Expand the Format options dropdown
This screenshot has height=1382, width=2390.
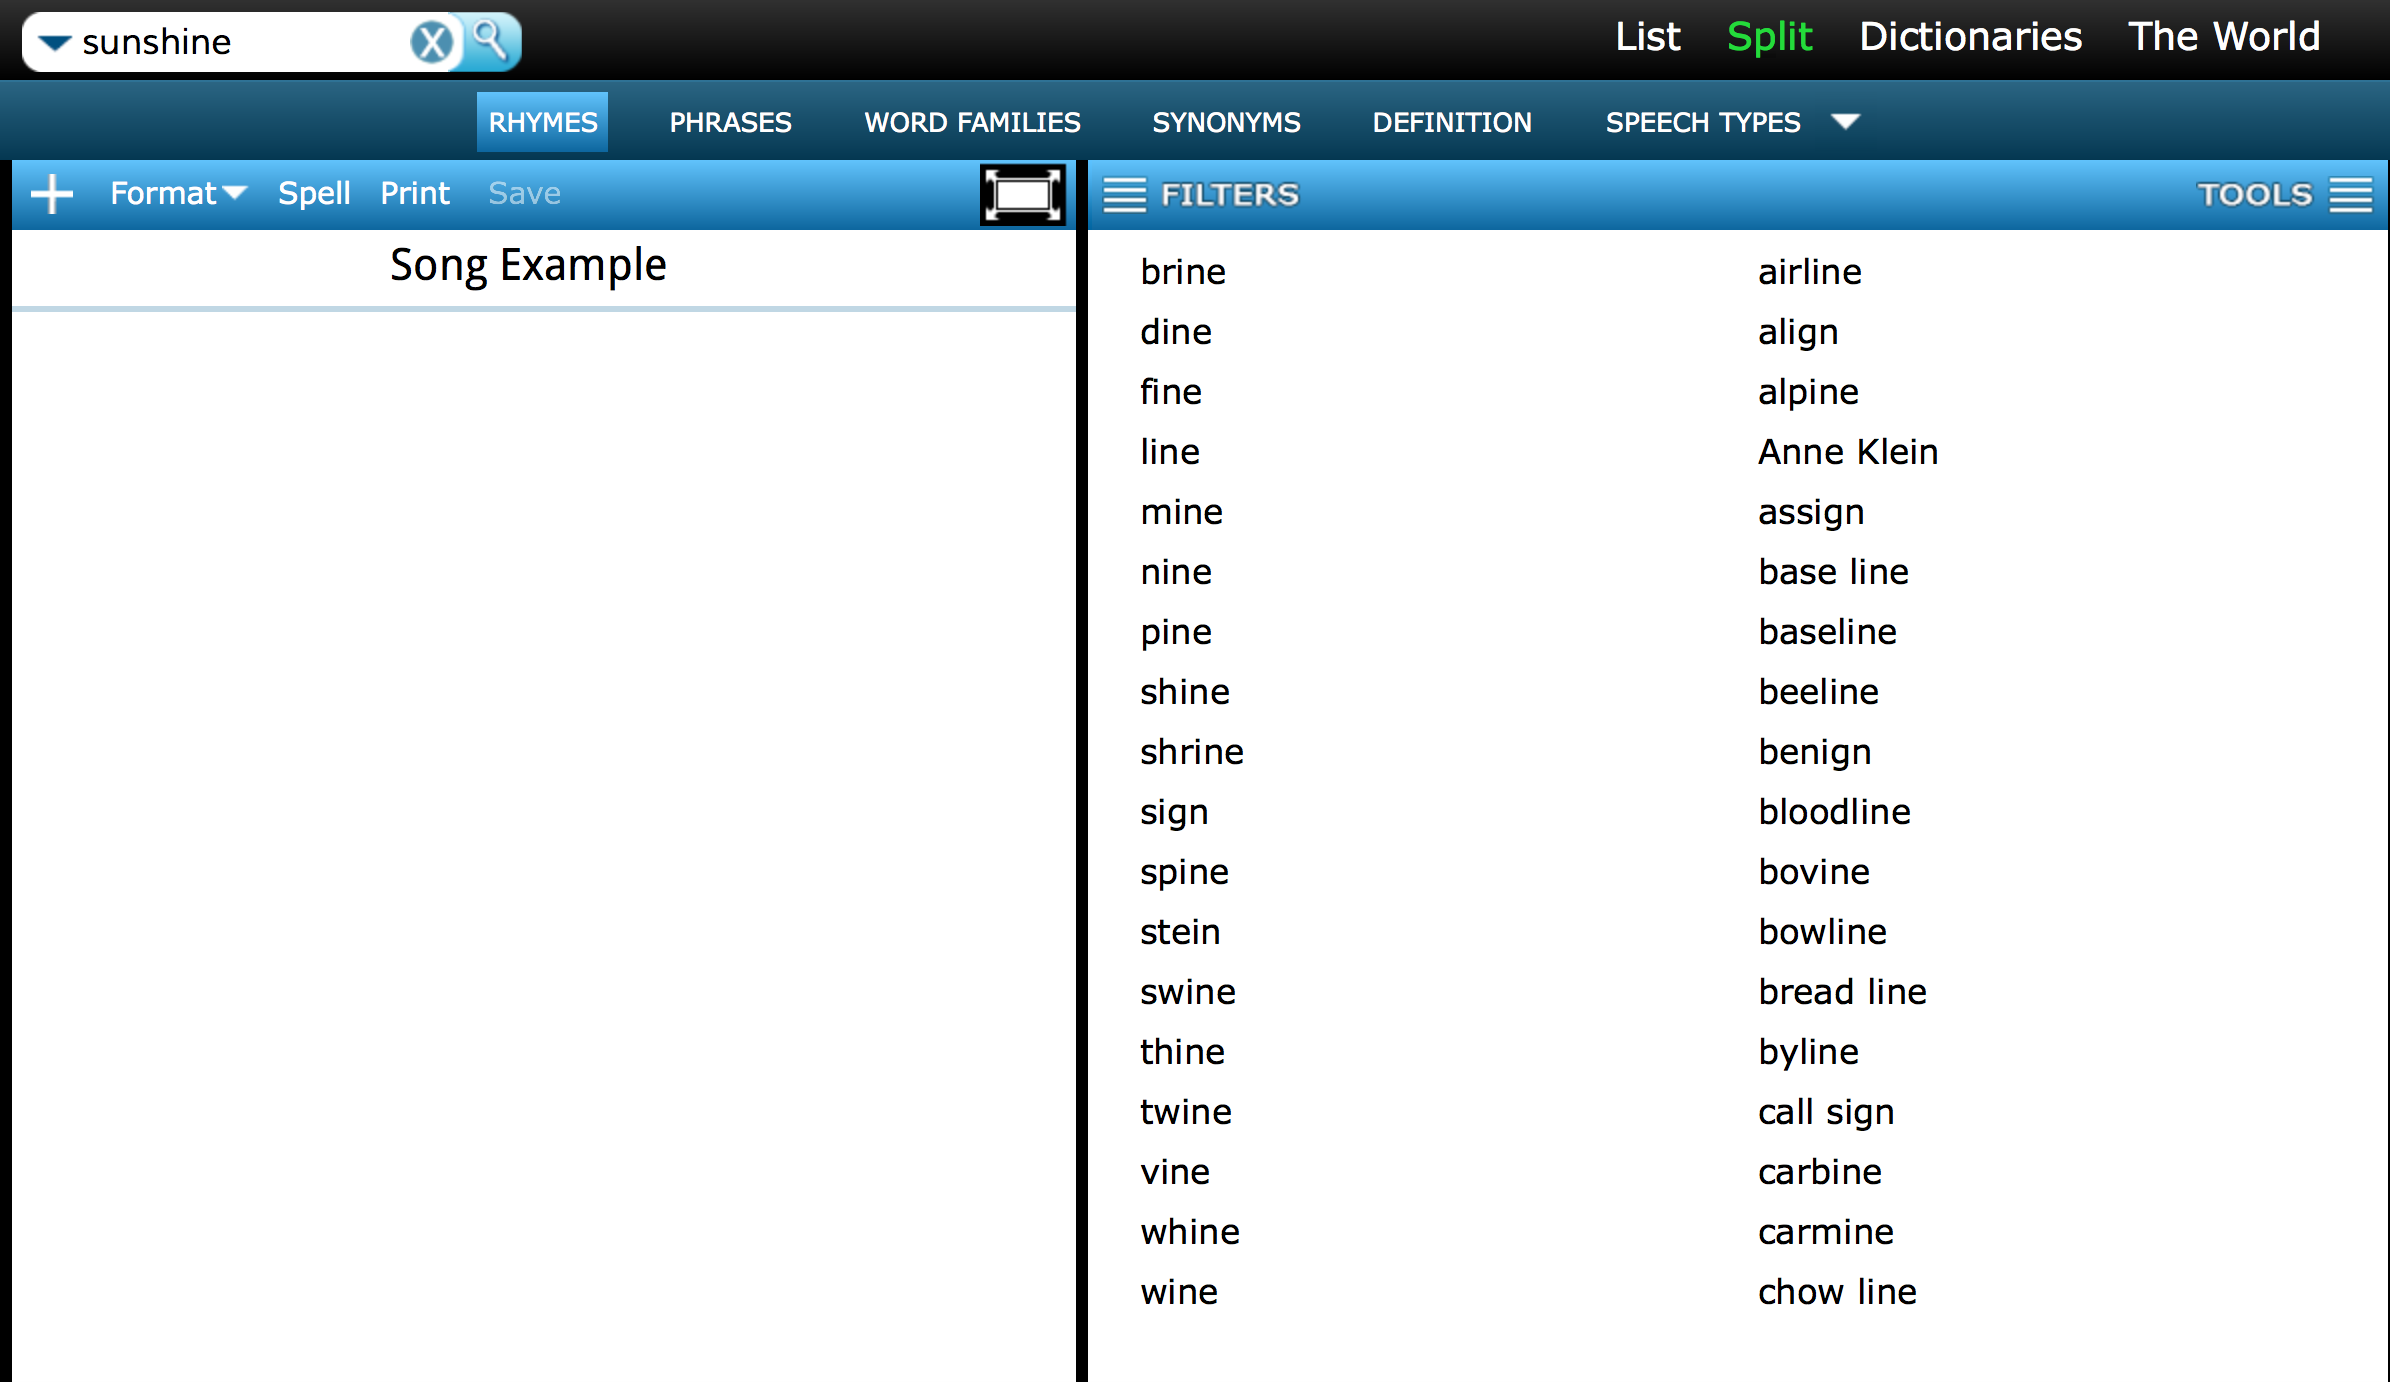(x=178, y=192)
